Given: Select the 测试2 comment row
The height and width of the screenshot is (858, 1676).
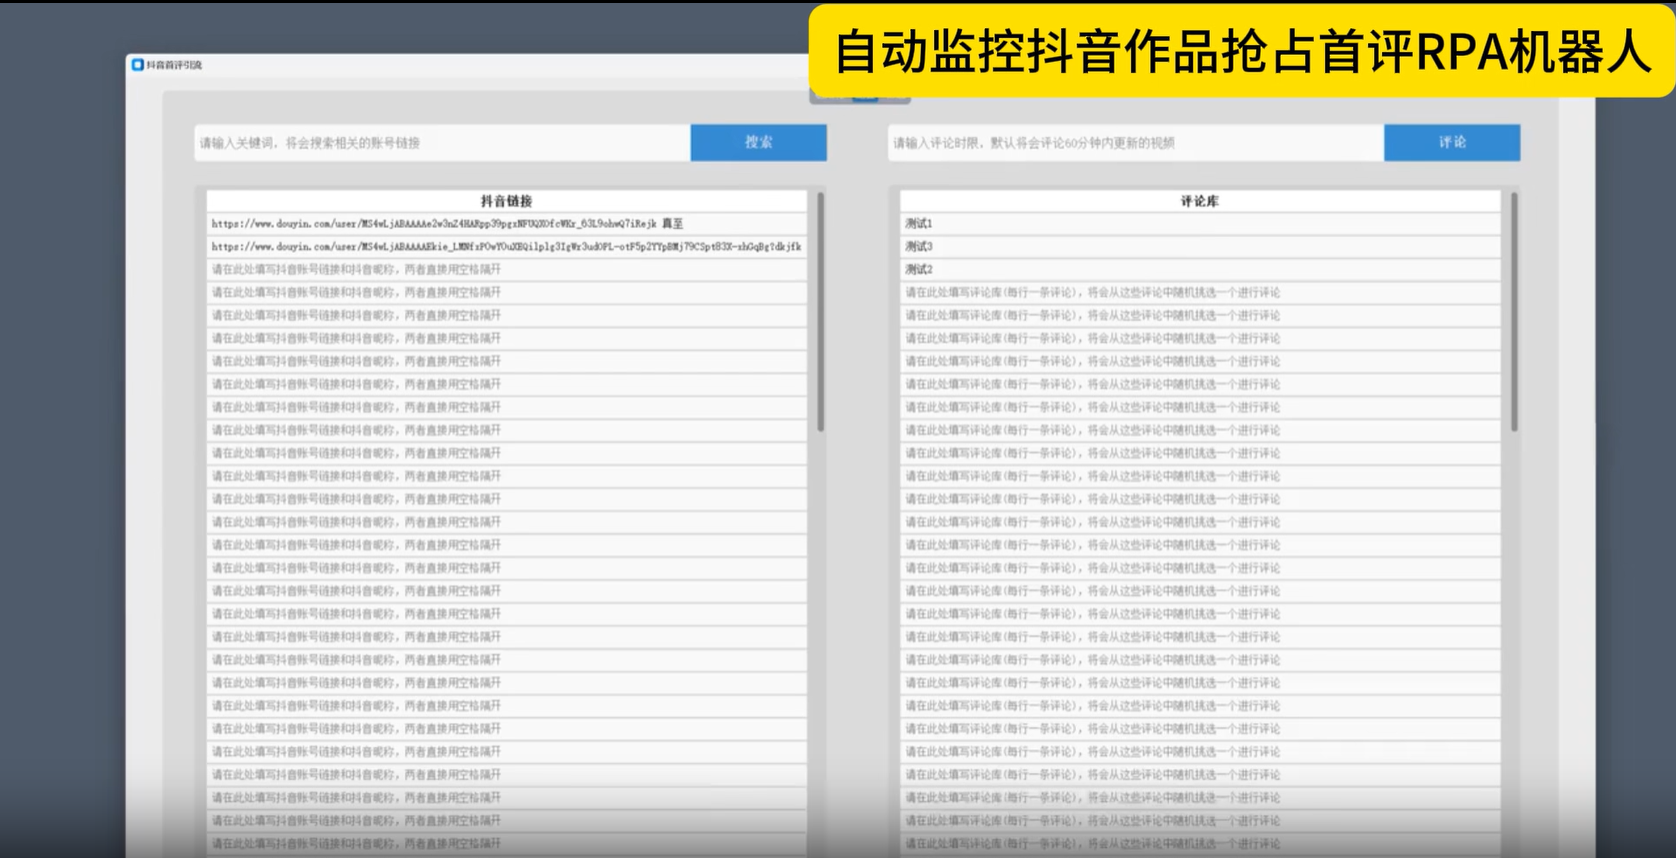Looking at the screenshot, I should pos(1200,270).
